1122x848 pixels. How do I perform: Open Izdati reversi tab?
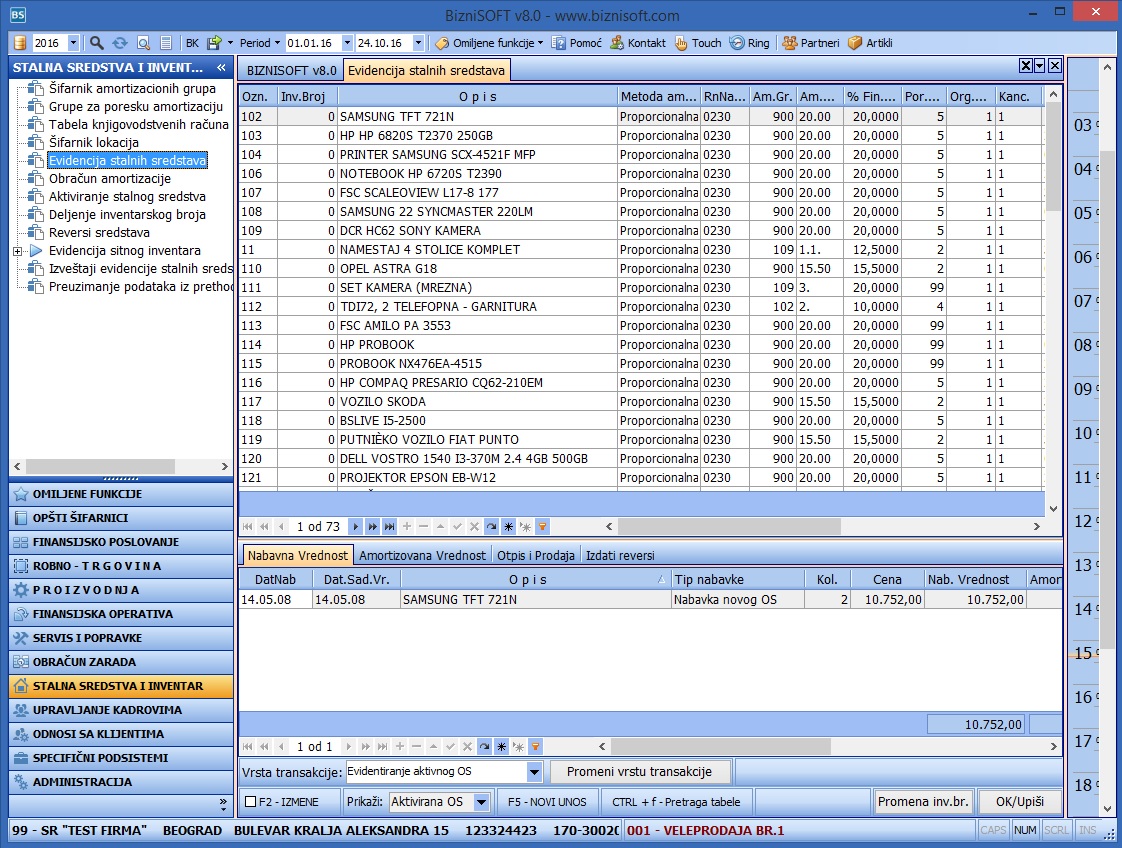coord(620,555)
